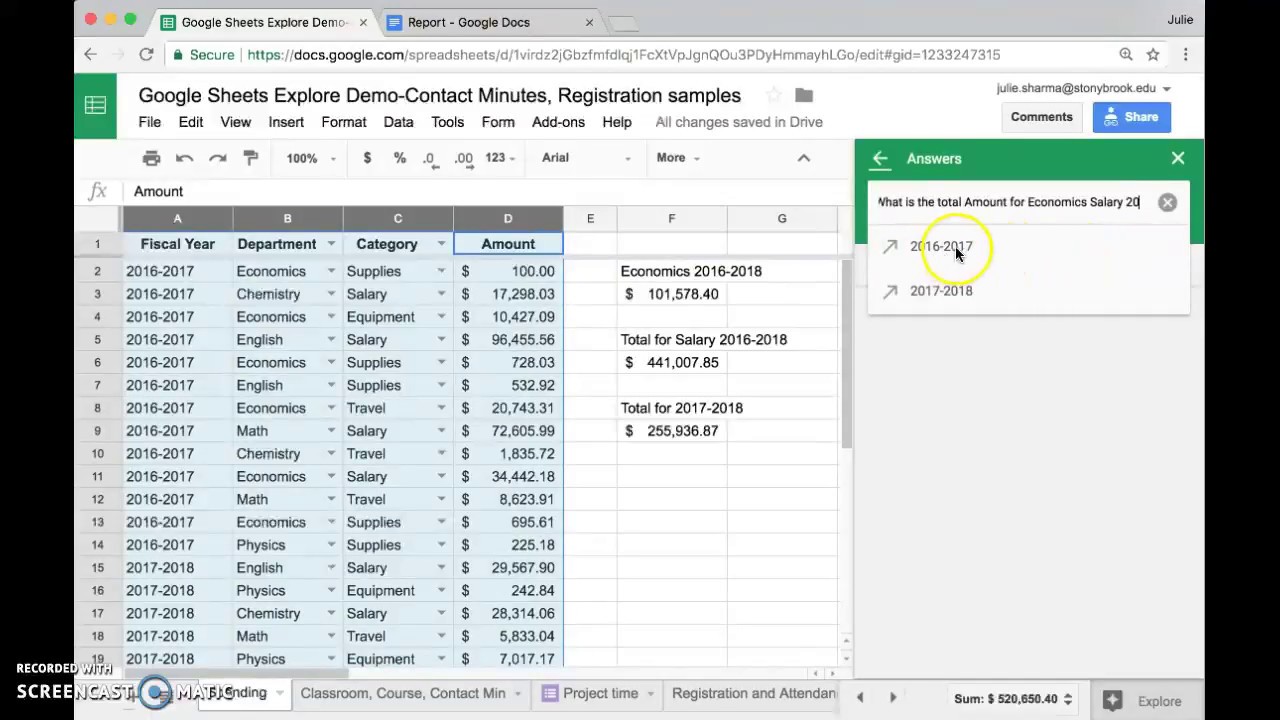The image size is (1280, 720).
Task: Close the Report Google Docs tab
Action: pyautogui.click(x=589, y=22)
